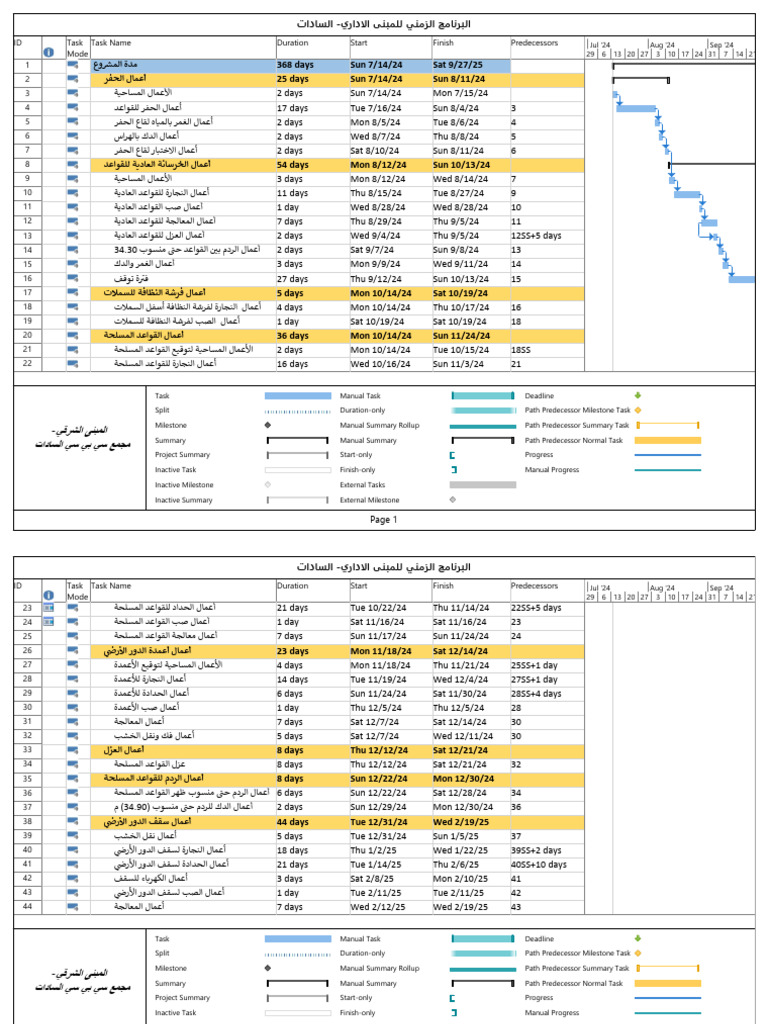The width and height of the screenshot is (768, 1024).
Task: Click the green Deadline arrow in the page 1 legend
Action: point(637,395)
